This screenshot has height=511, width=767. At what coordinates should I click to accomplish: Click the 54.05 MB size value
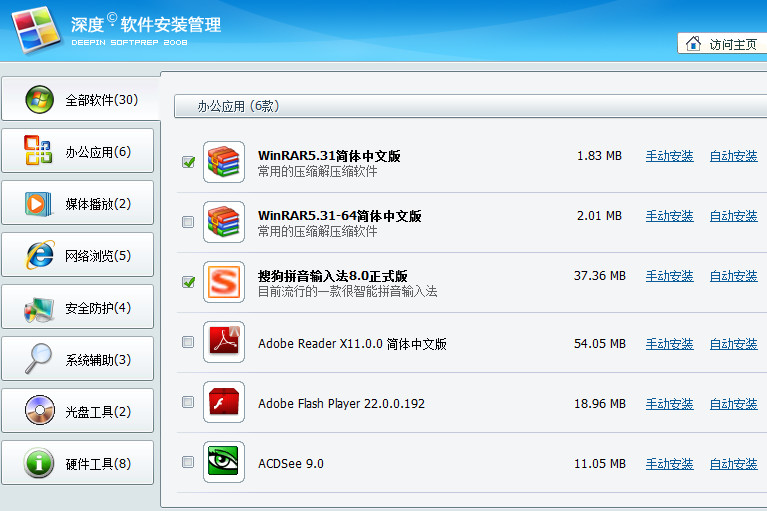600,344
